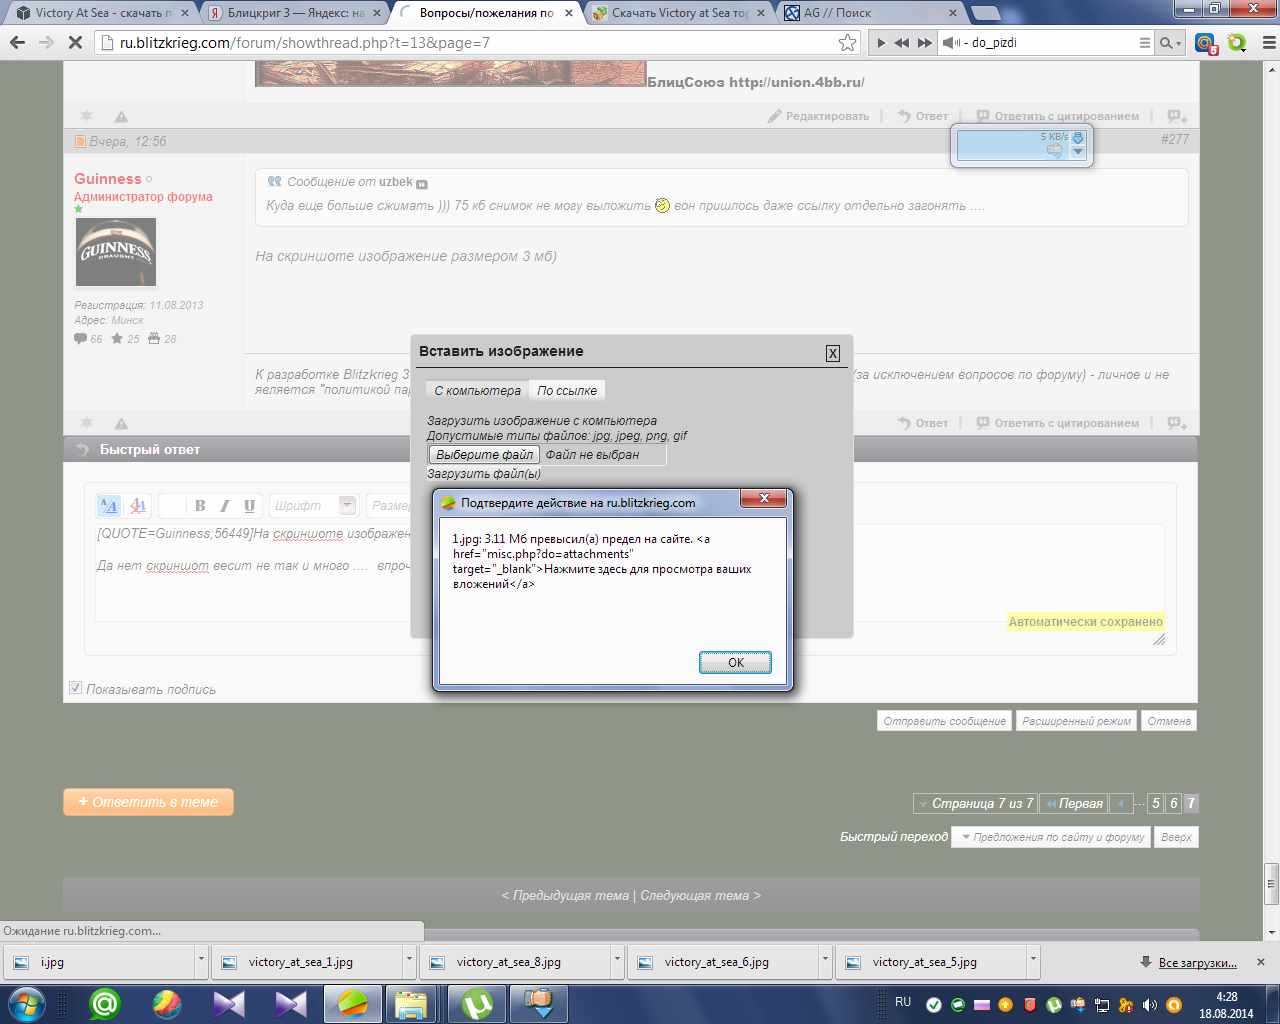This screenshot has width=1280, height=1024.
Task: Open "Расширенный режим" editor
Action: [x=1076, y=721]
